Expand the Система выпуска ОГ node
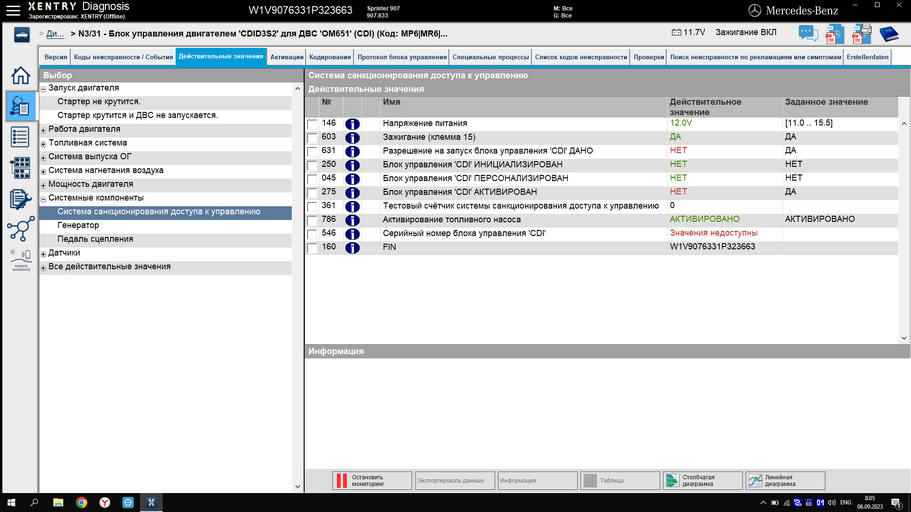911x512 pixels. coord(44,157)
